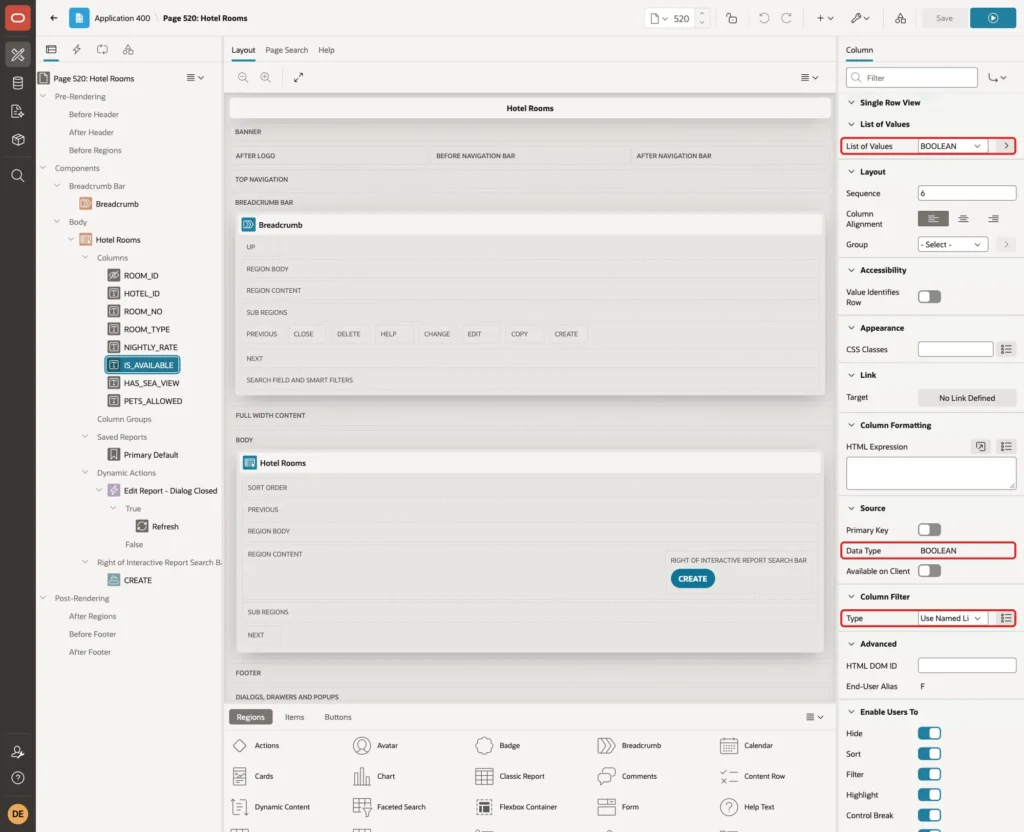Switch to the Processing tab icon

pyautogui.click(x=102, y=50)
